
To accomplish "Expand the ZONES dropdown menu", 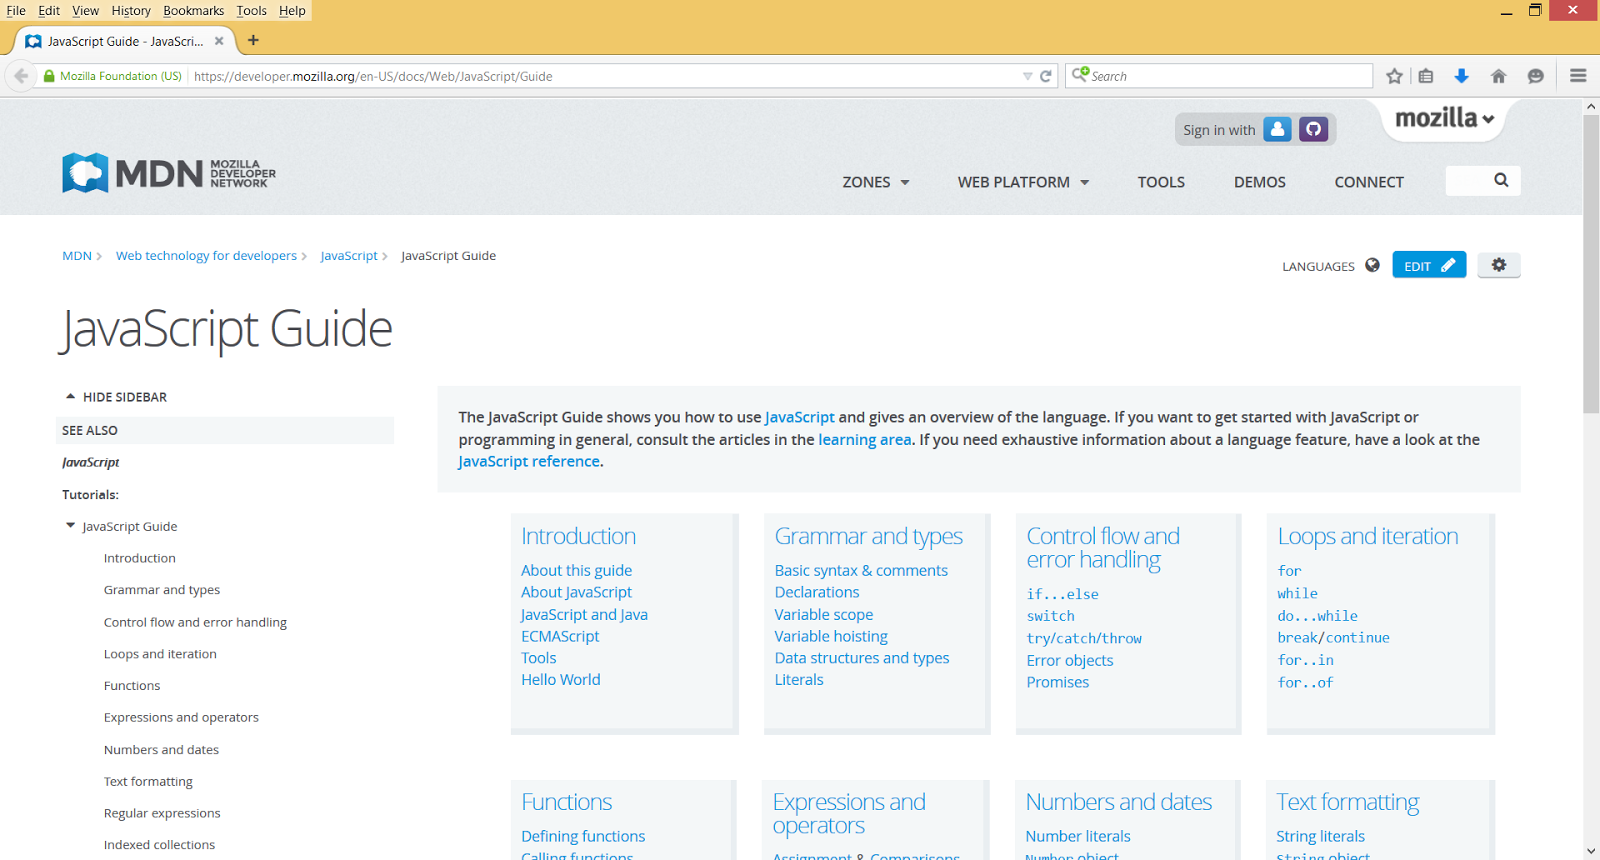I will coord(876,182).
